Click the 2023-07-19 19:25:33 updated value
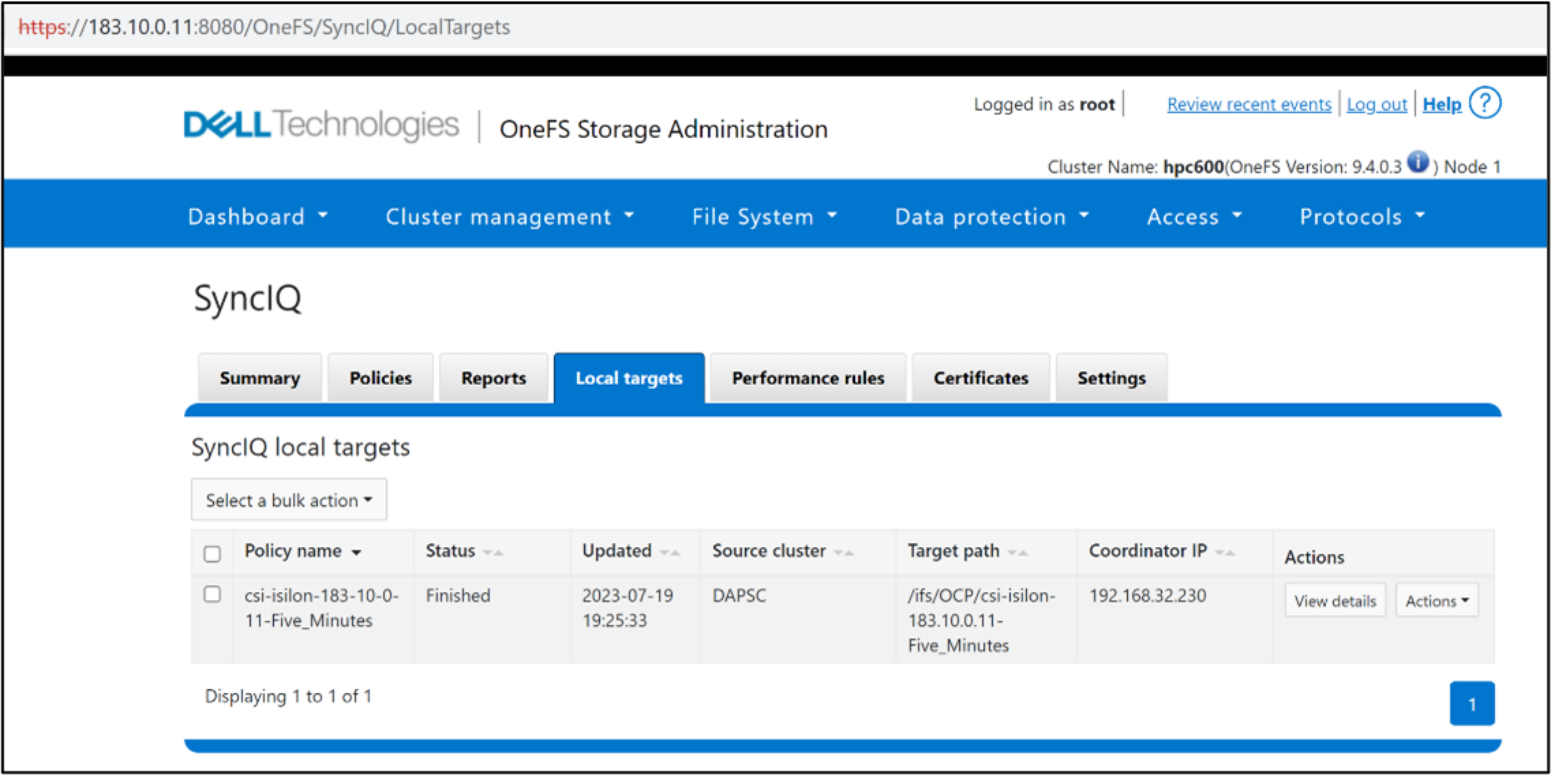The height and width of the screenshot is (775, 1551). [x=628, y=608]
